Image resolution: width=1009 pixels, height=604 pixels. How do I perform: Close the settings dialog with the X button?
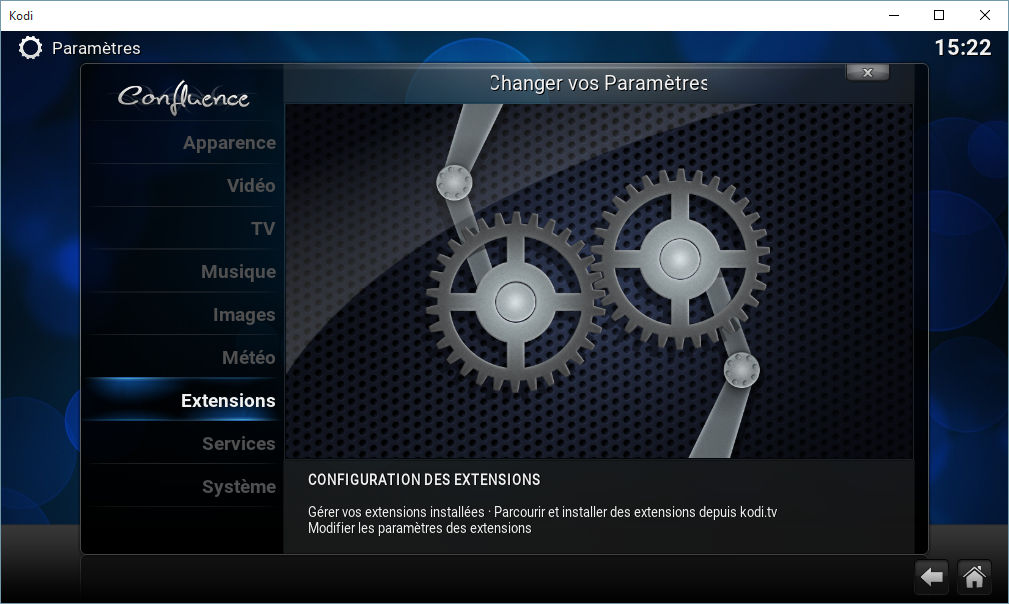tap(867, 73)
